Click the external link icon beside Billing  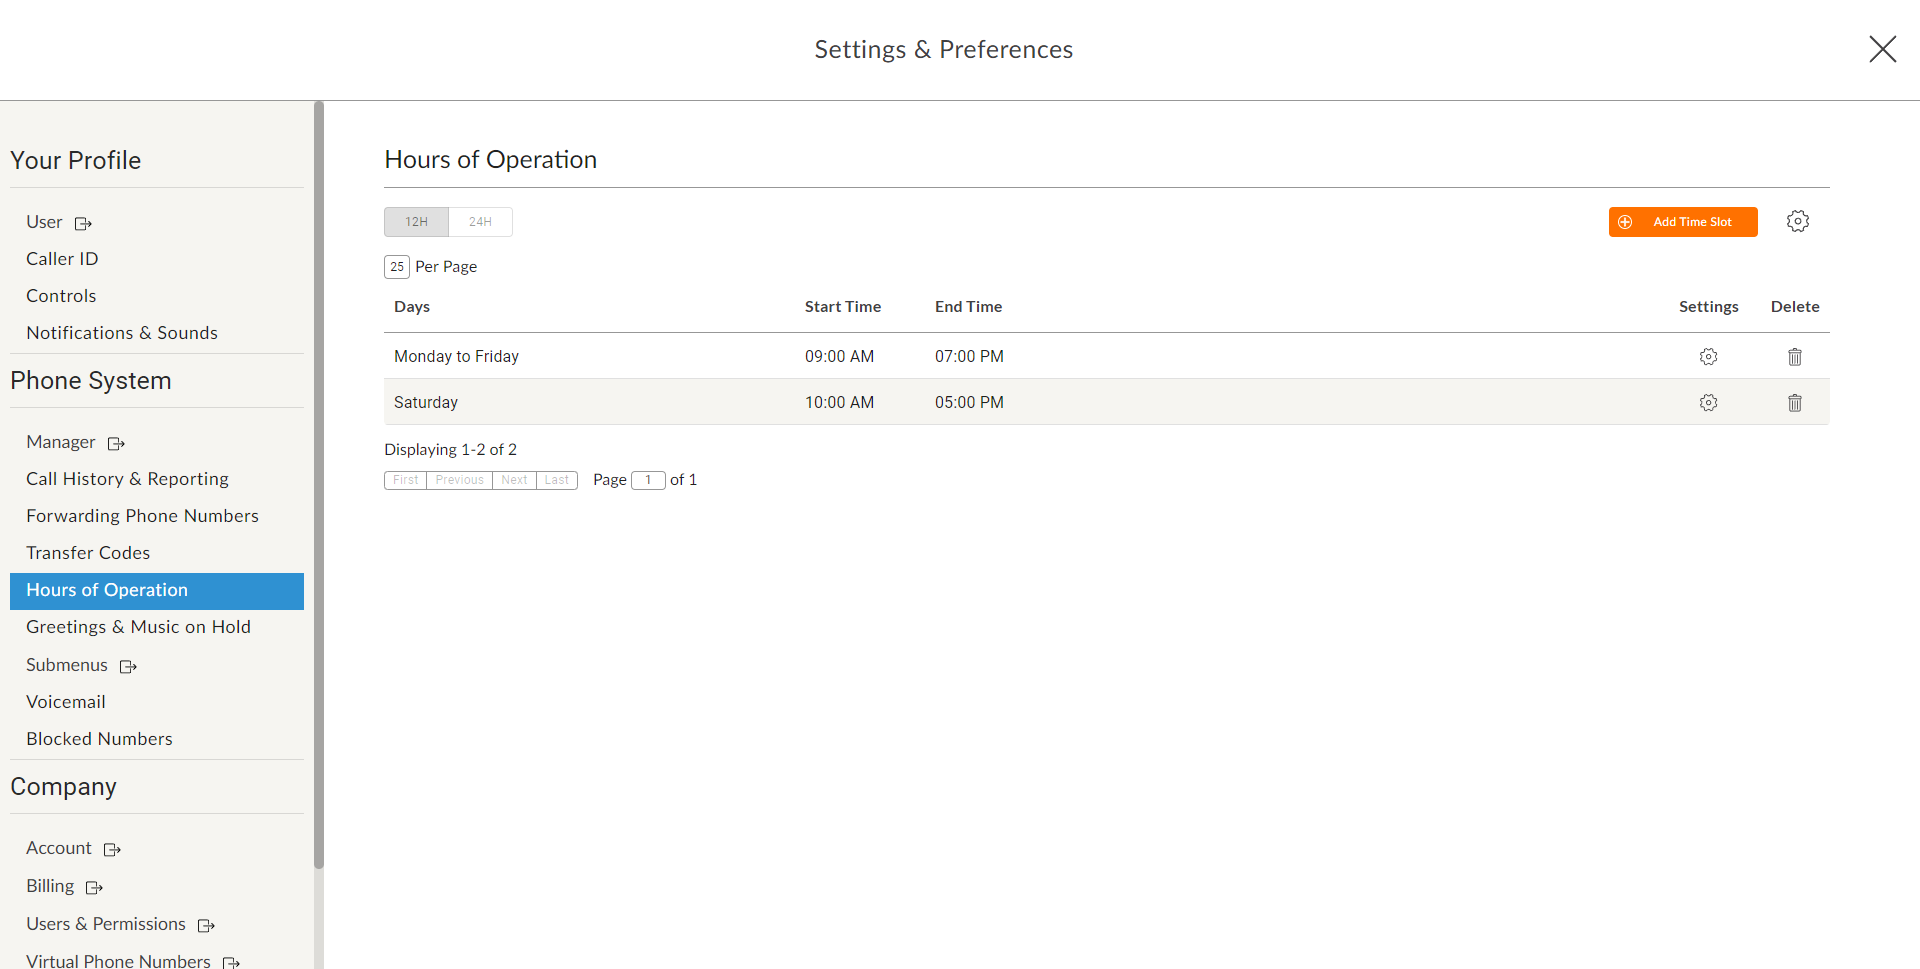94,887
